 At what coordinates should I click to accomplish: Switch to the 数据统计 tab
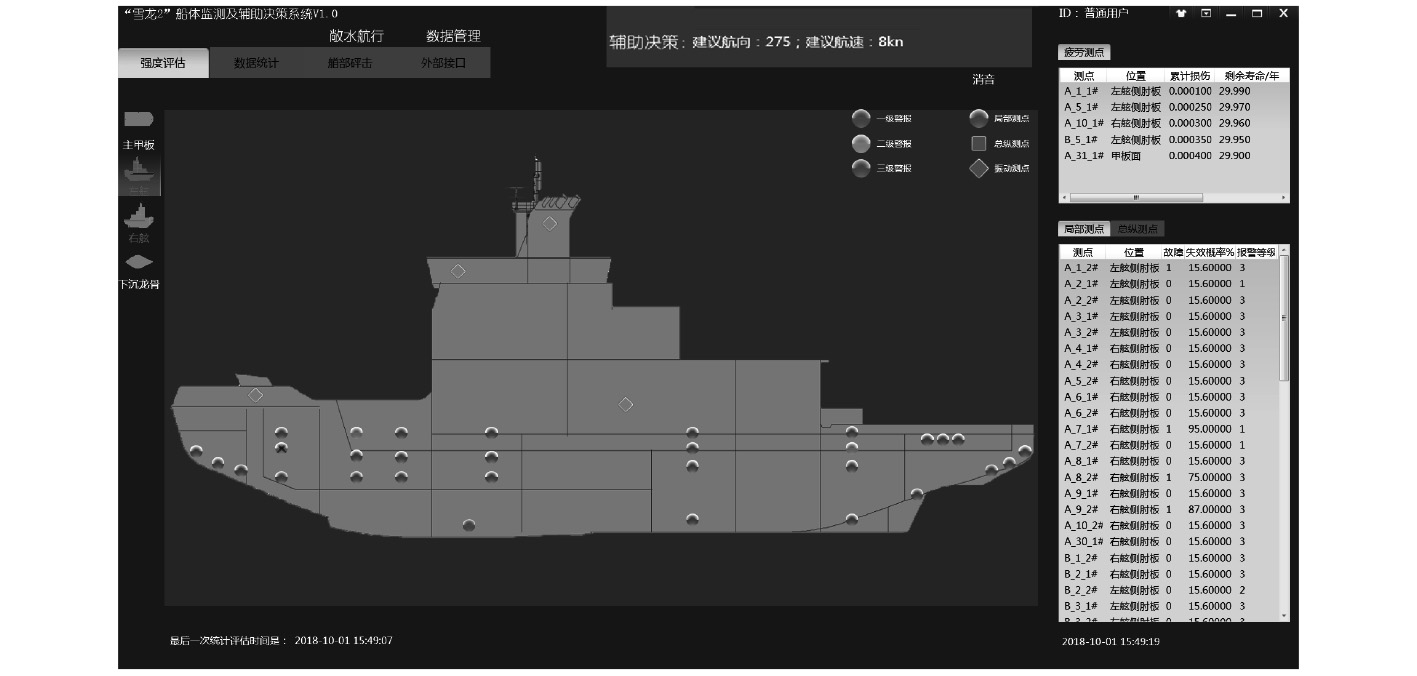click(256, 63)
